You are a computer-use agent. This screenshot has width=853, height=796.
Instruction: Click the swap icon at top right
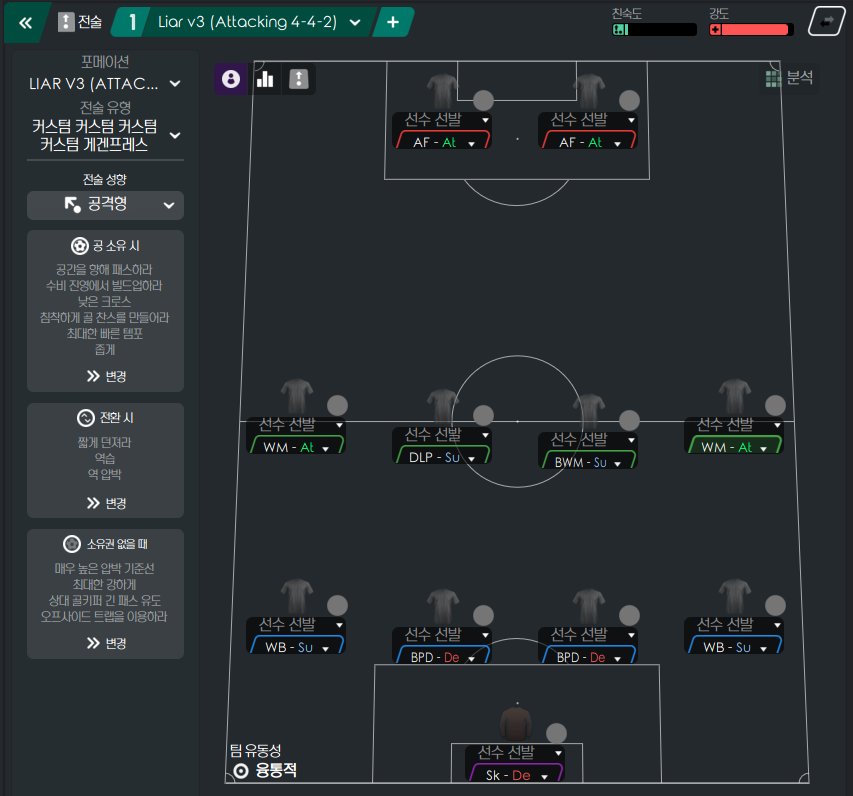coord(826,21)
